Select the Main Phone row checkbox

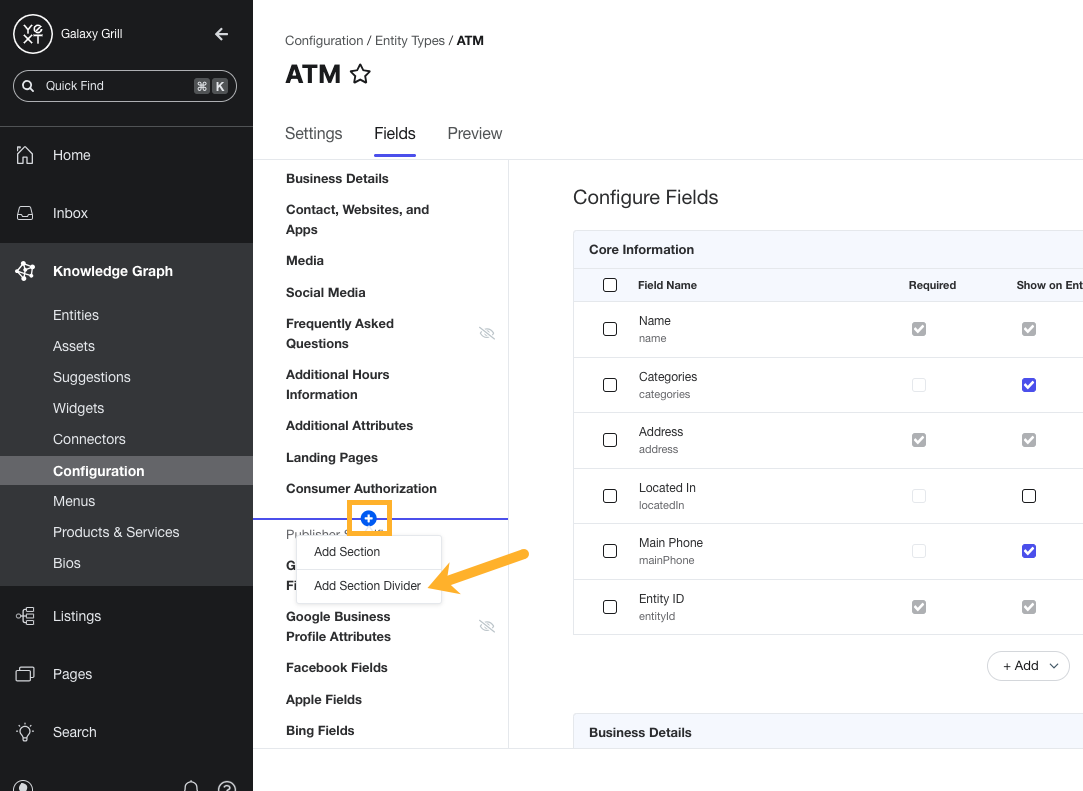tap(610, 551)
